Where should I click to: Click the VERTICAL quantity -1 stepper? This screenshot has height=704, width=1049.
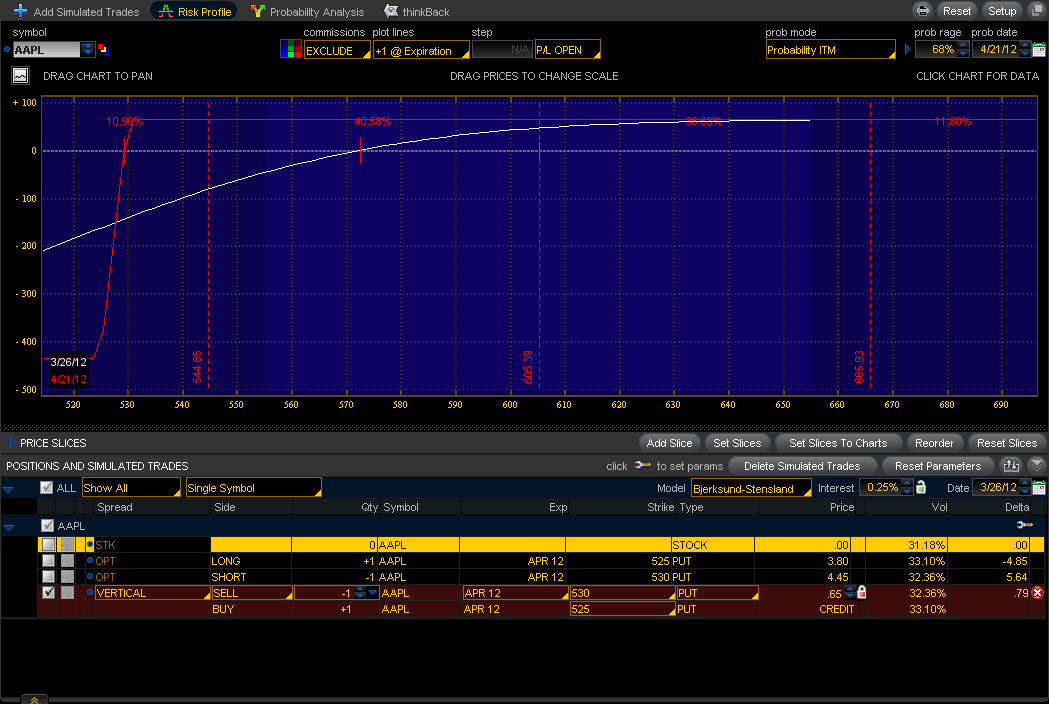[361, 592]
